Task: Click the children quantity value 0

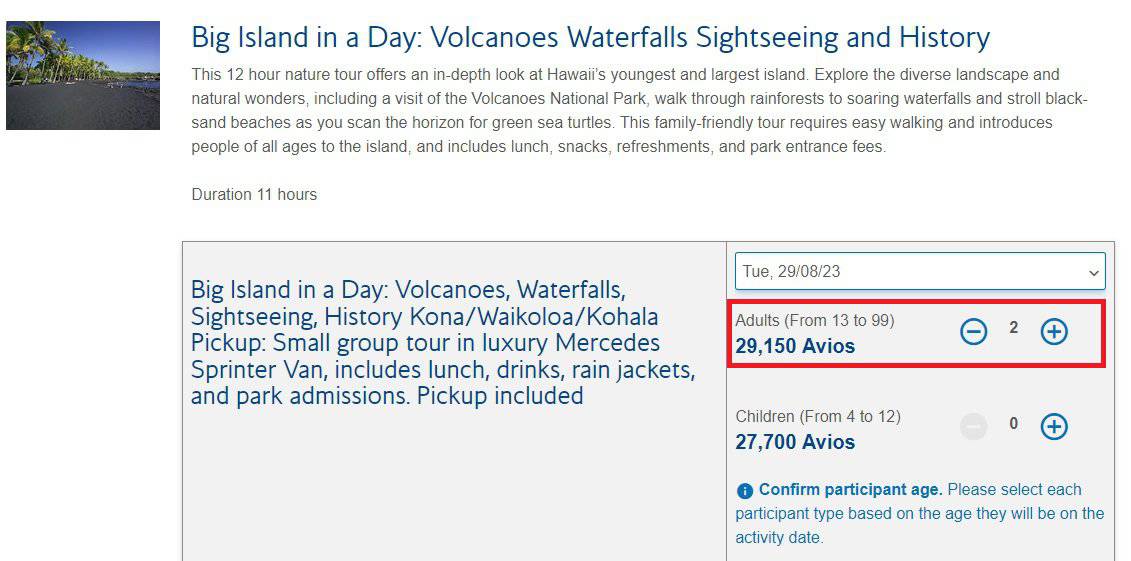Action: pyautogui.click(x=1013, y=424)
